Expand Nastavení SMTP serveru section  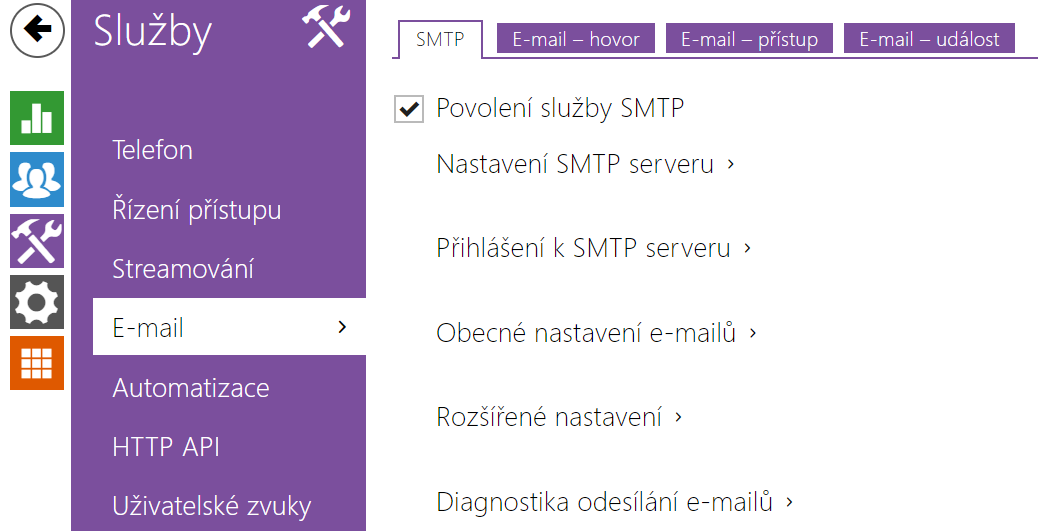pyautogui.click(x=586, y=164)
